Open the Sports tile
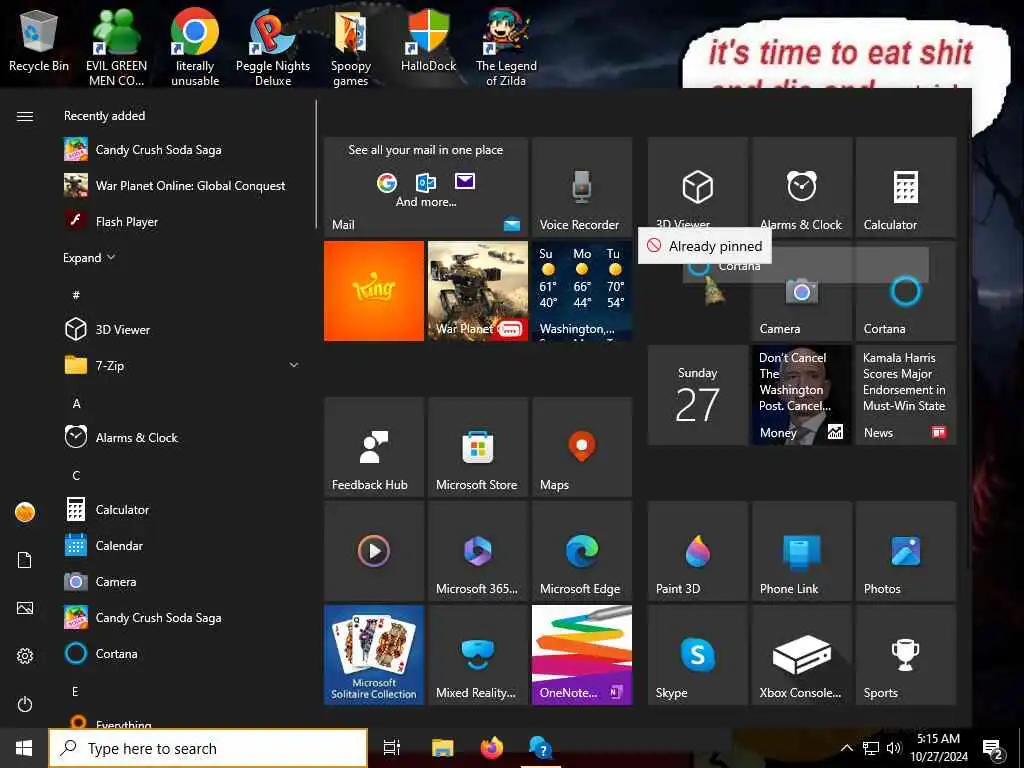Screen dimensions: 1024x768 tap(905, 655)
